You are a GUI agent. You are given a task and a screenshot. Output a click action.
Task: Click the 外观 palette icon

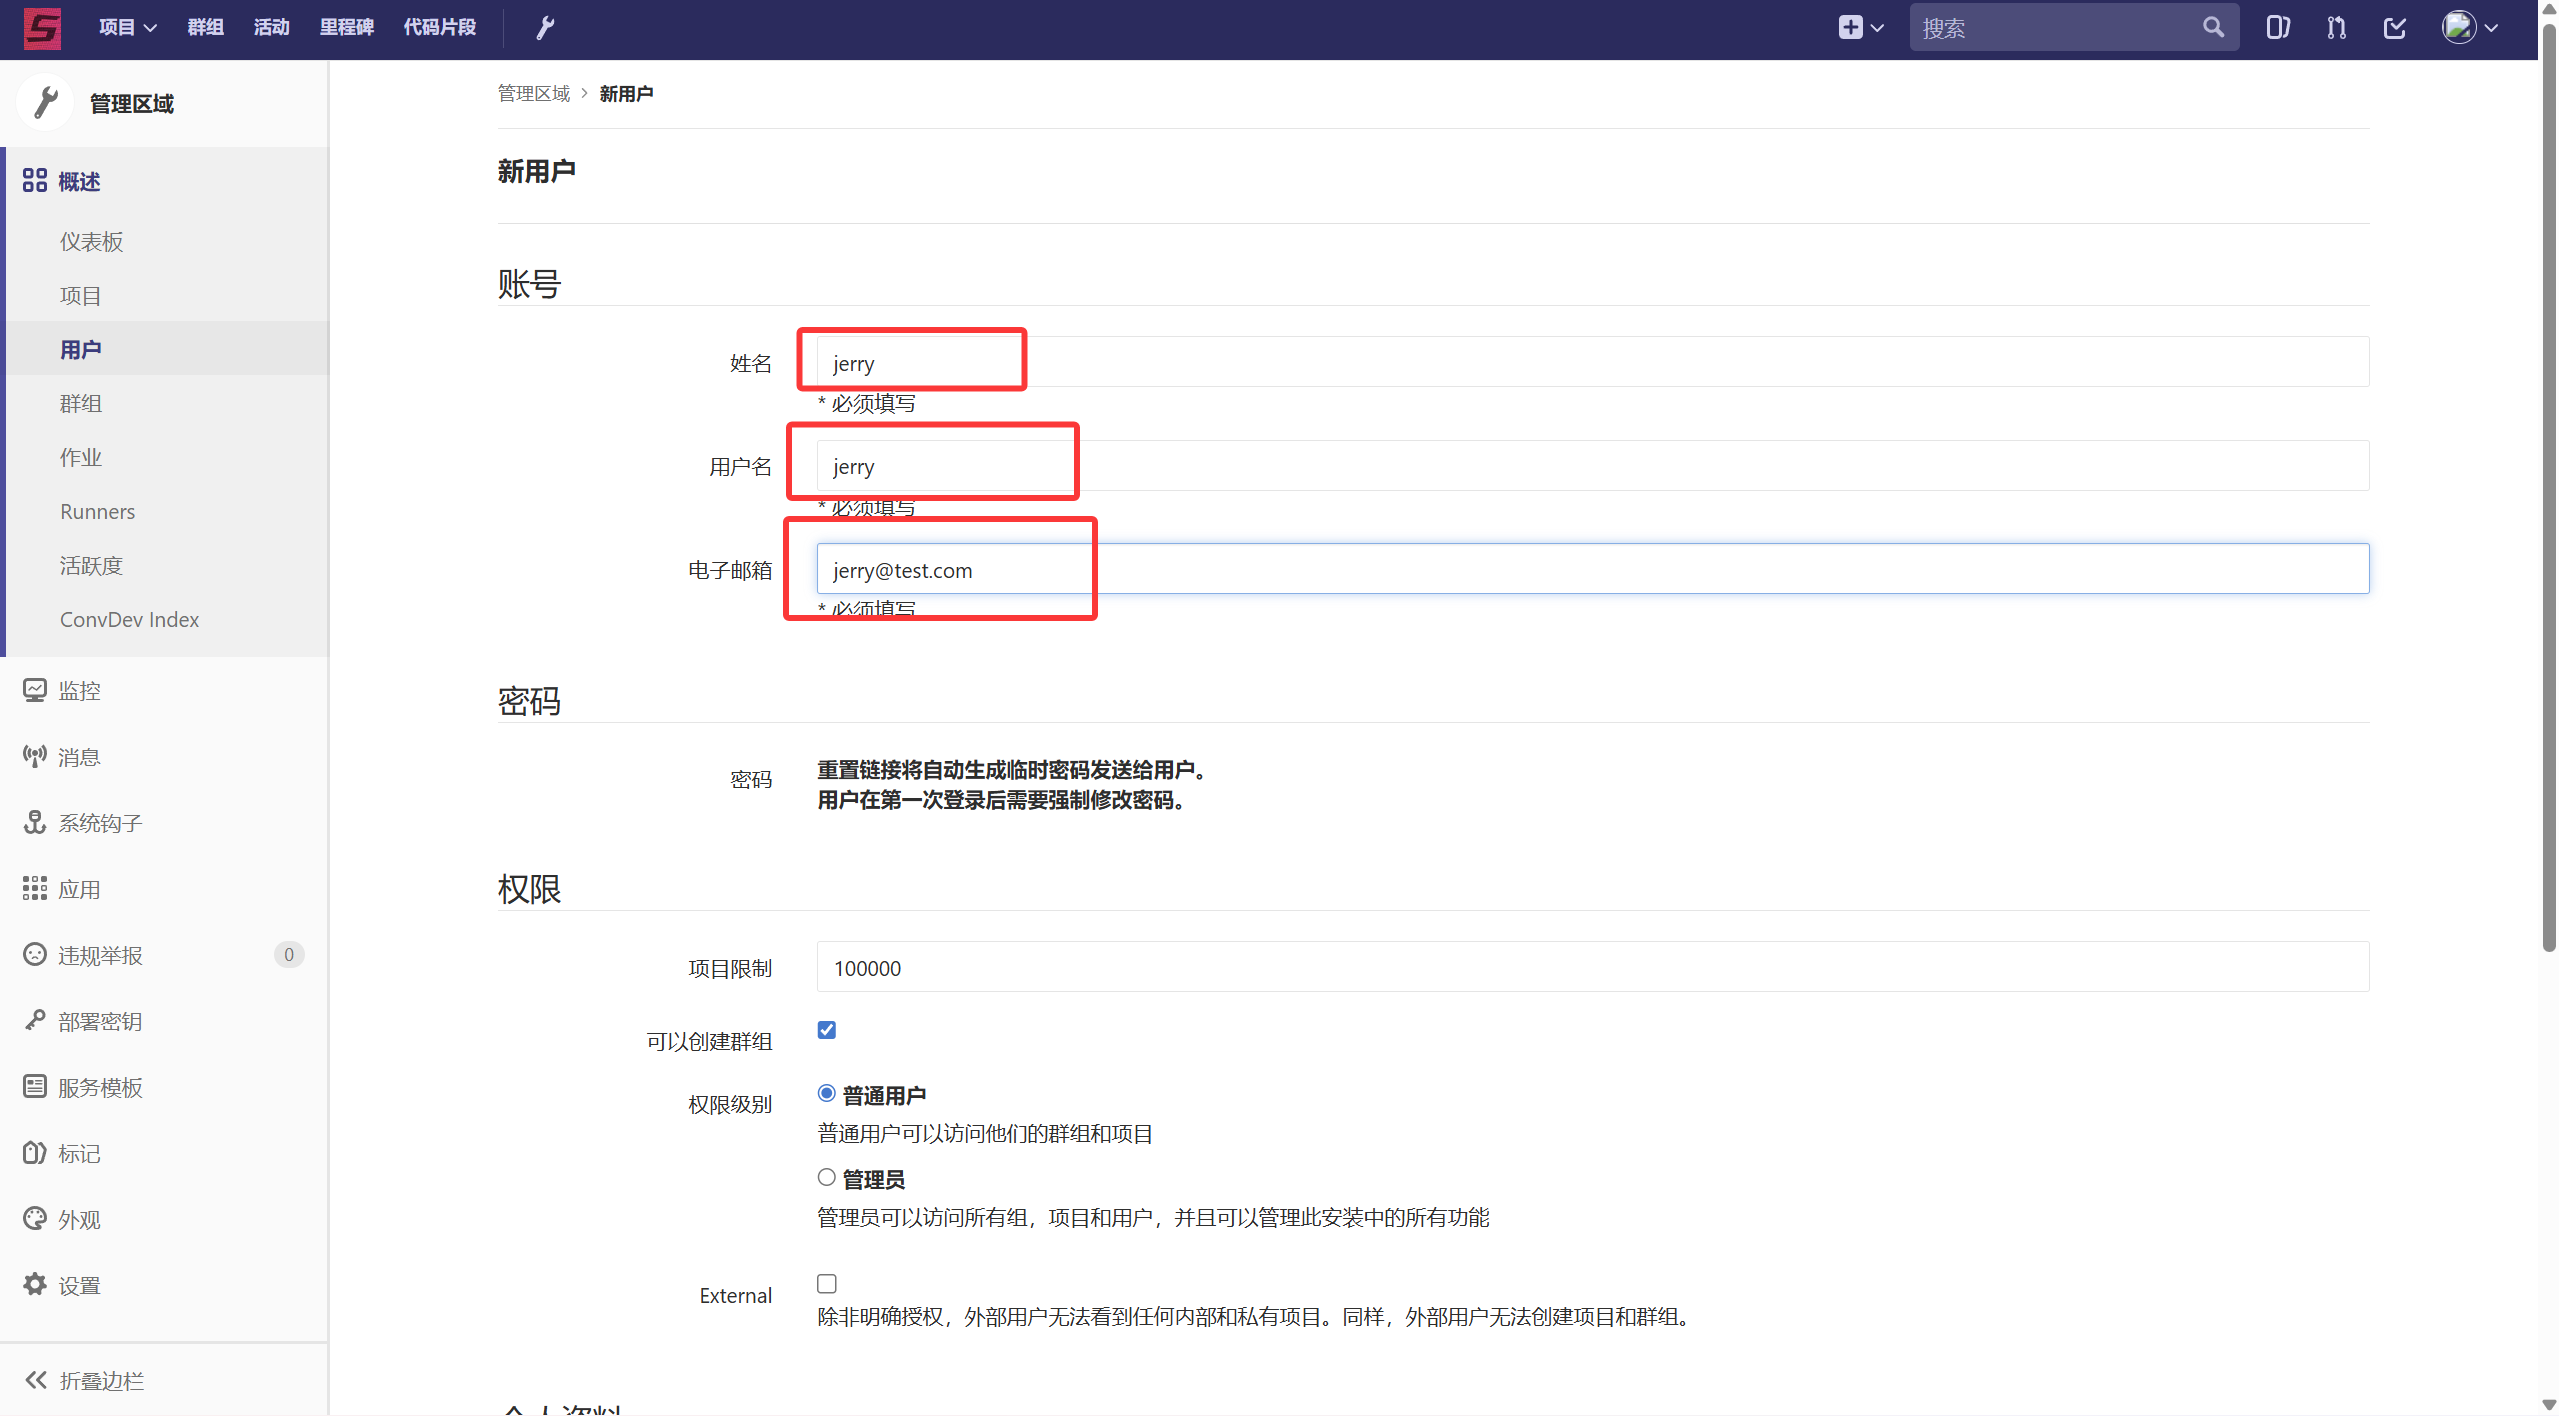point(35,1218)
